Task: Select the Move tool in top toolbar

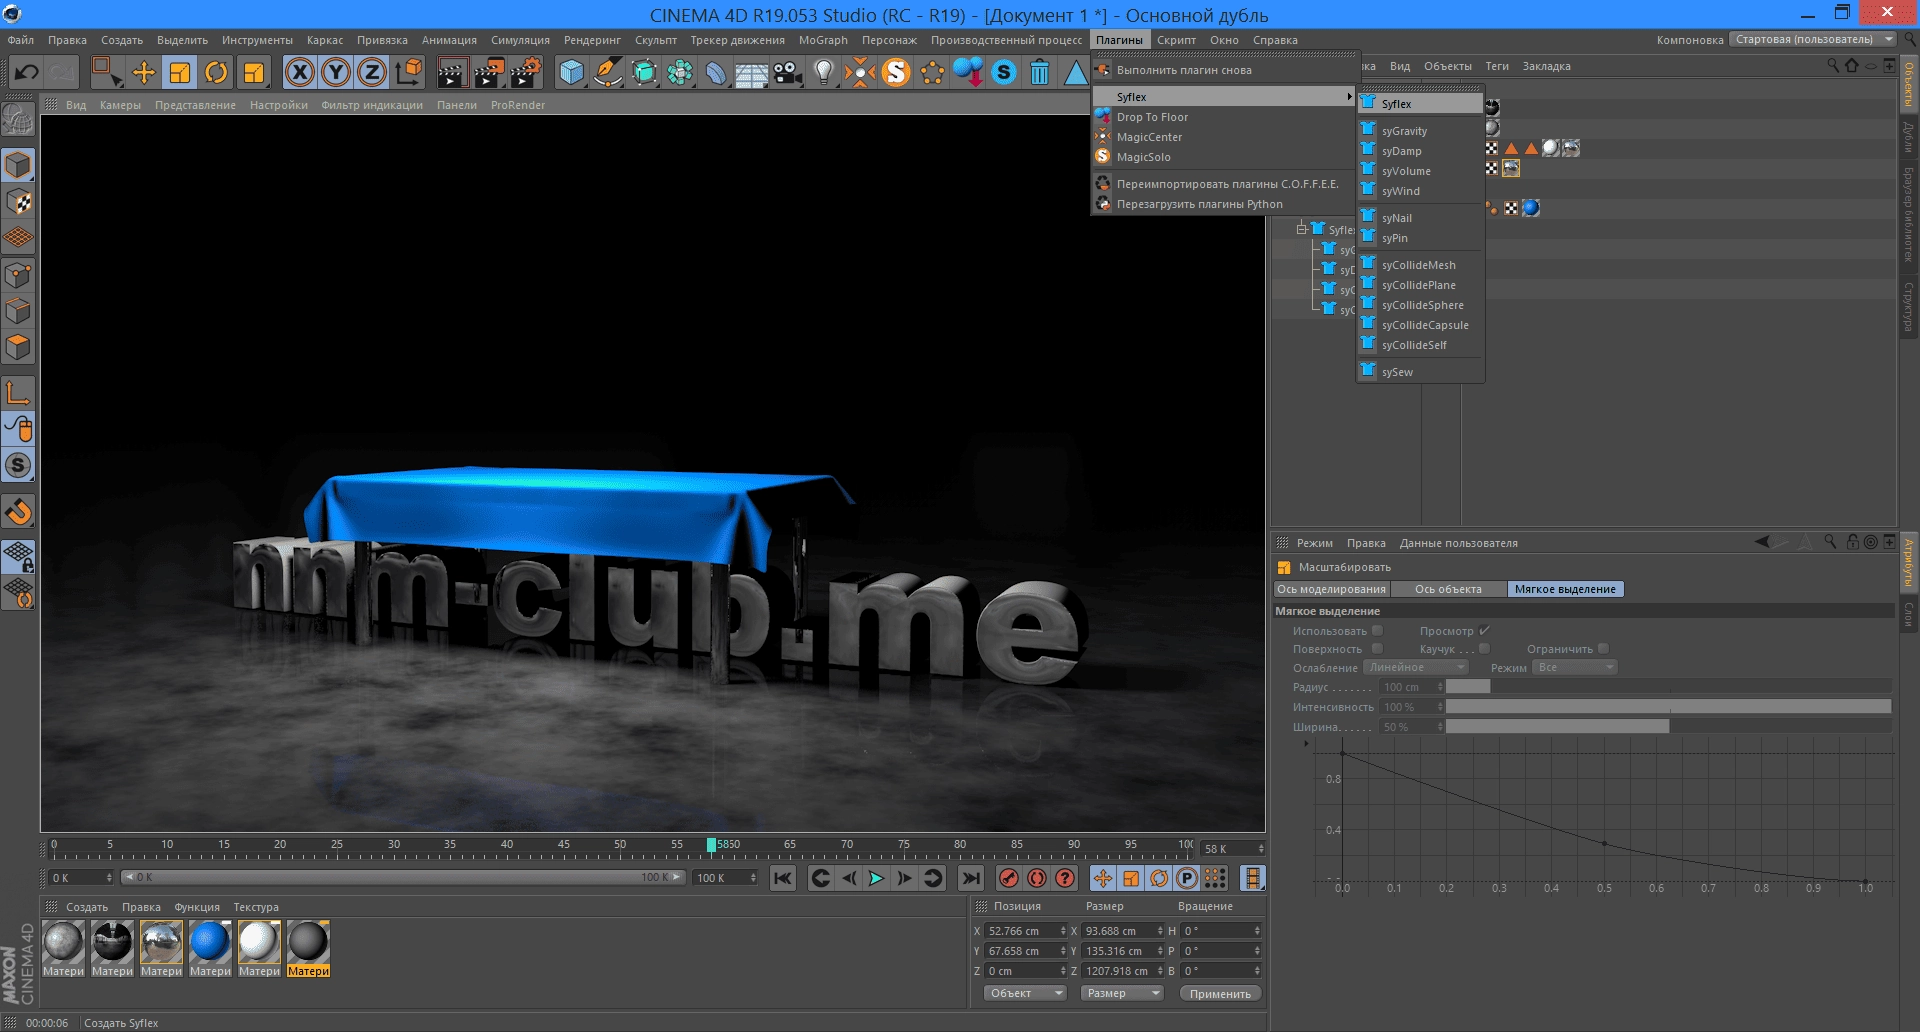Action: (143, 72)
